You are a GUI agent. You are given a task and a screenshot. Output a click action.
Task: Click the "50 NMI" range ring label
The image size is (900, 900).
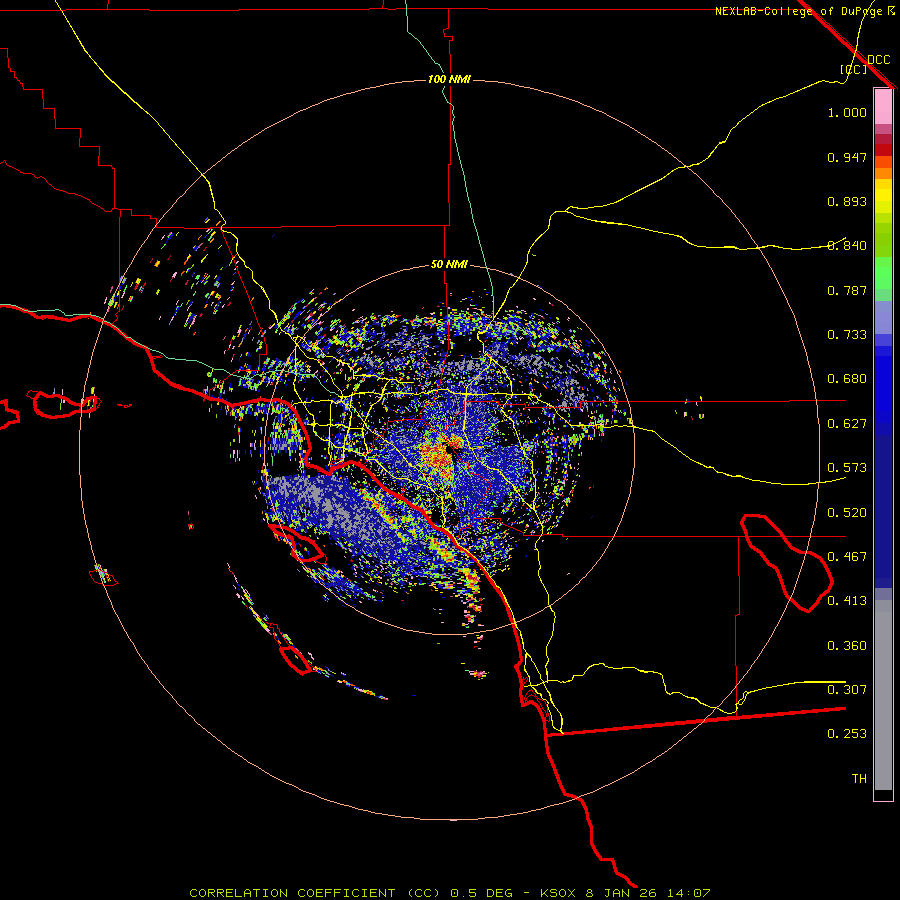pyautogui.click(x=449, y=264)
